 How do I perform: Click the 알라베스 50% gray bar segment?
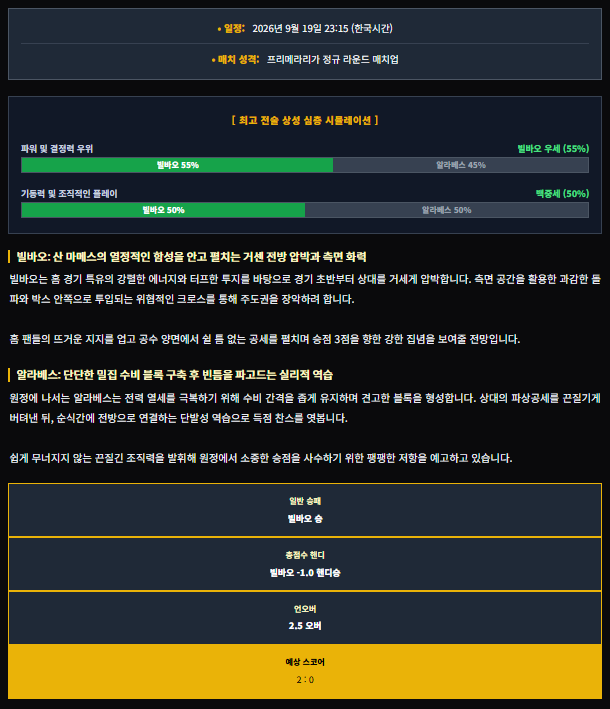(447, 210)
